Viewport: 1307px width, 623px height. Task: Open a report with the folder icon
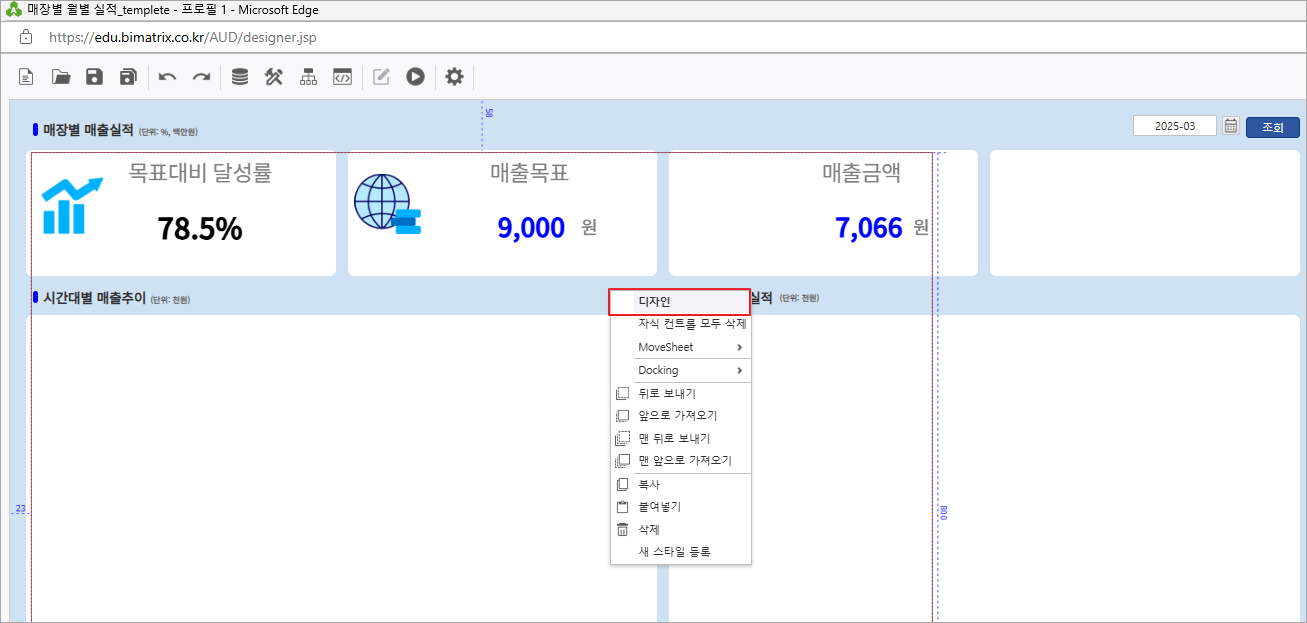(x=61, y=77)
